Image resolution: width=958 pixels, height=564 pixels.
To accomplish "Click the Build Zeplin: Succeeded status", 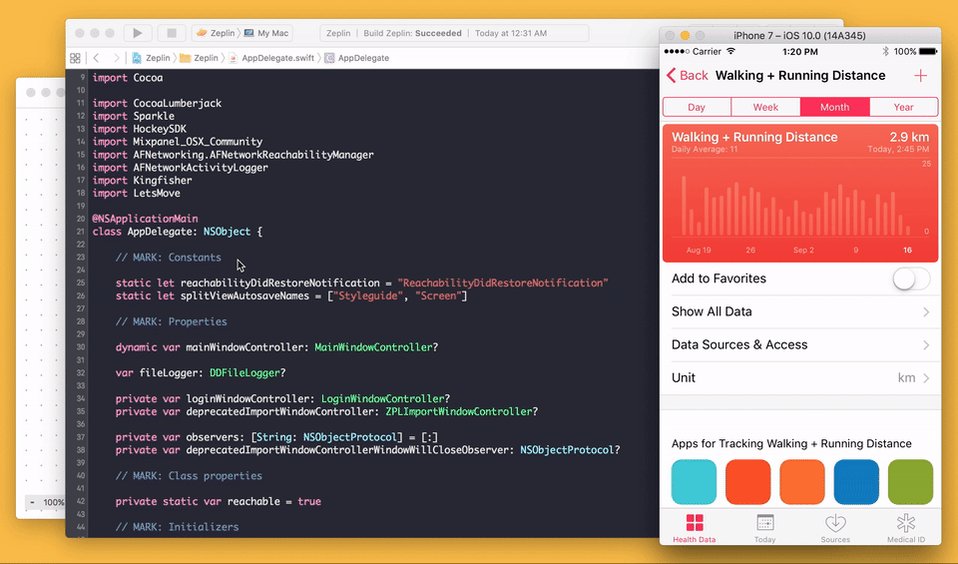I will 412,33.
